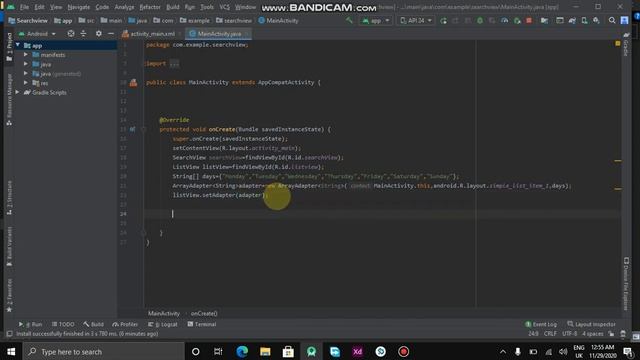Screen dimensions: 640x360
Task: Open Adobe XD from the taskbar
Action: coord(357,351)
